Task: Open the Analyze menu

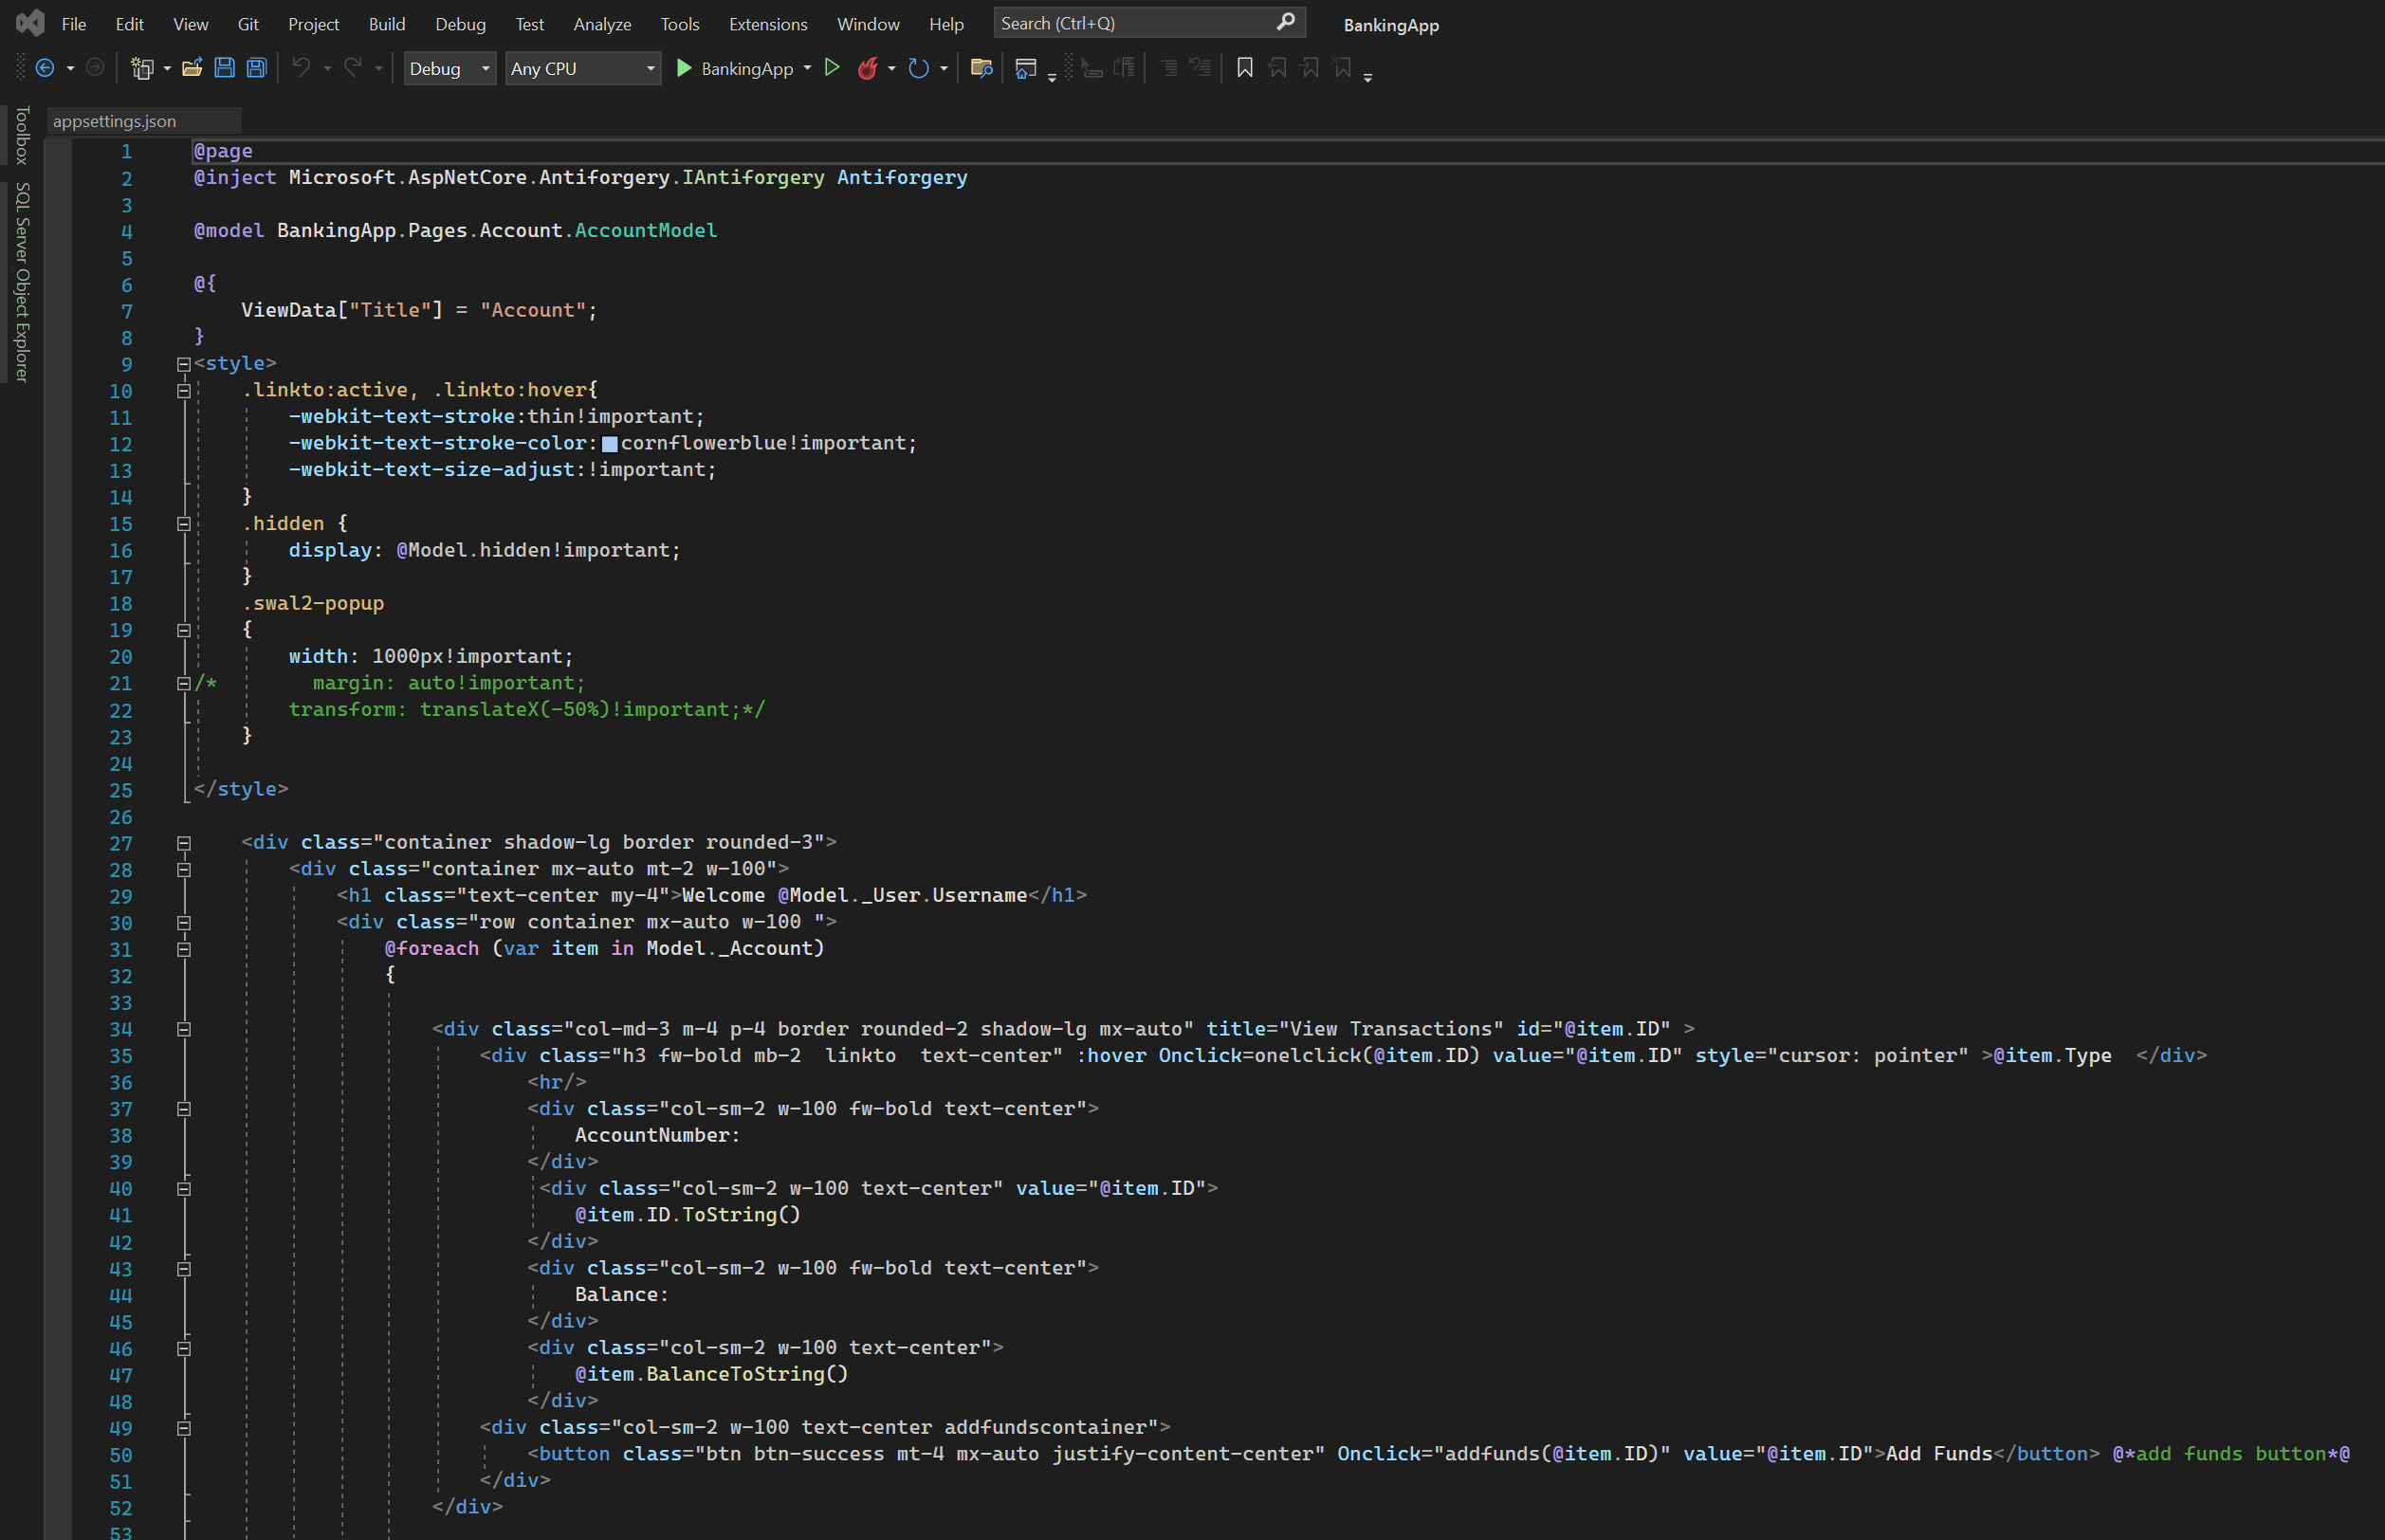Action: [x=602, y=24]
